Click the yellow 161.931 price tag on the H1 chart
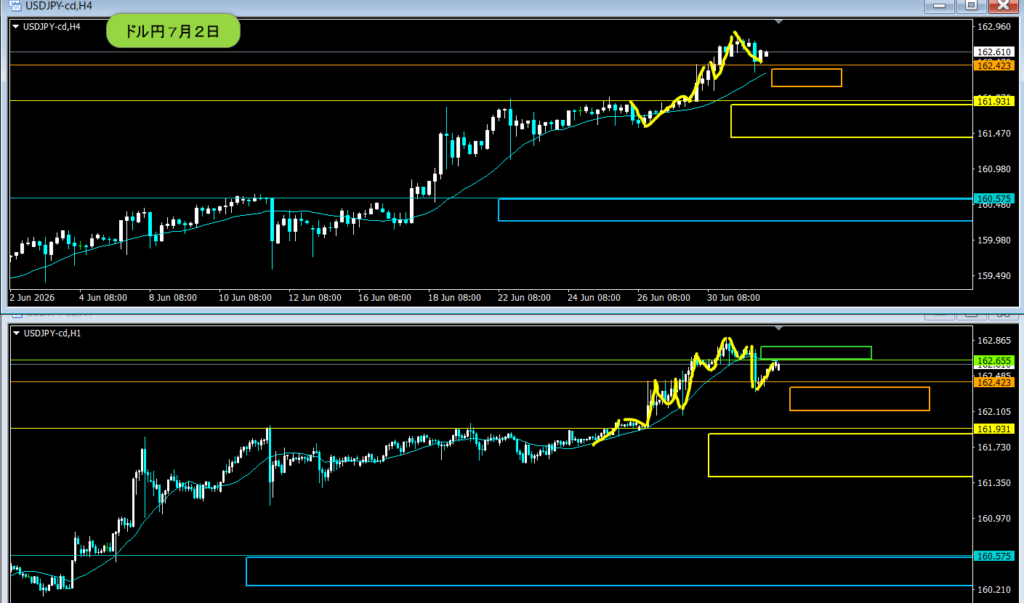 click(x=994, y=429)
